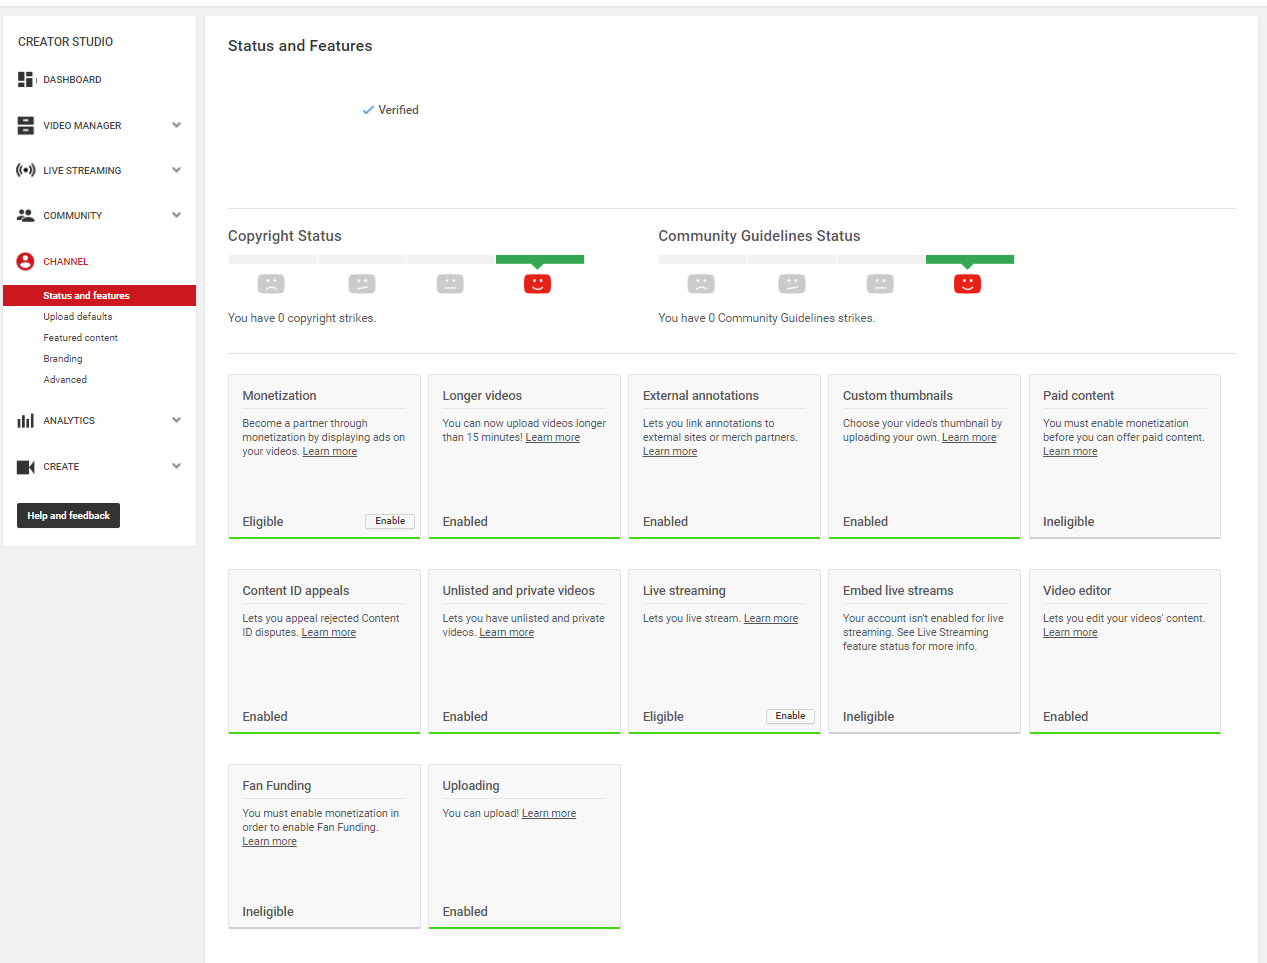Image resolution: width=1267 pixels, height=963 pixels.
Task: Click the first gray sad face under Community Guidelines
Action: tap(701, 284)
